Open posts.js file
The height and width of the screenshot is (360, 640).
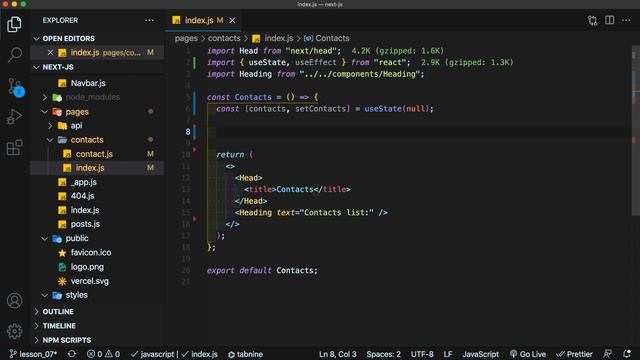(x=85, y=224)
